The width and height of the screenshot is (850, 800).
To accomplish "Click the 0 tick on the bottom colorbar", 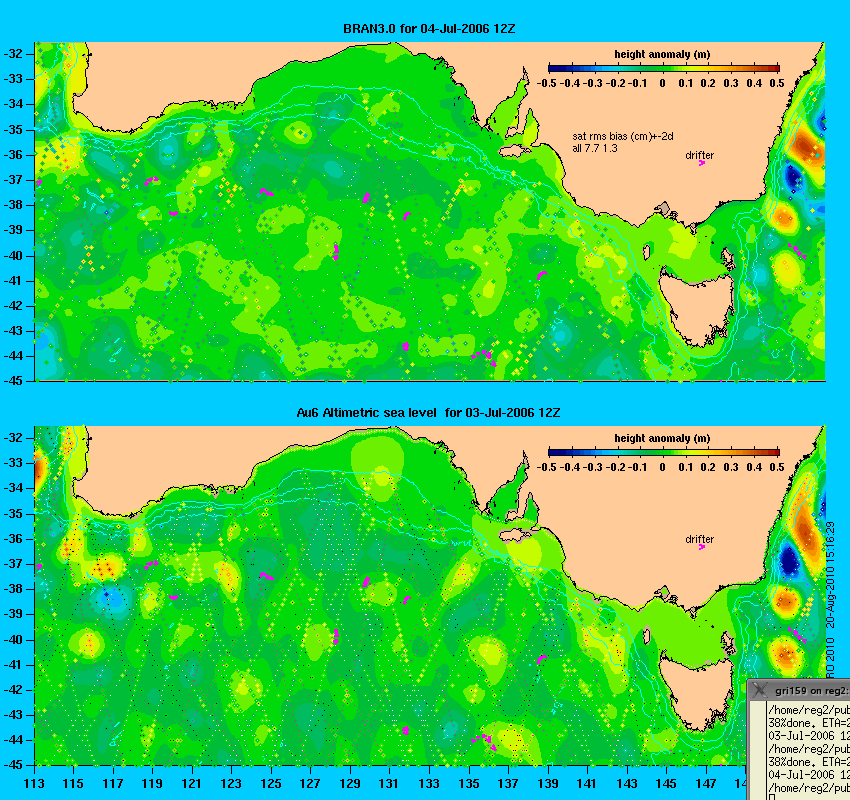I will pos(662,467).
